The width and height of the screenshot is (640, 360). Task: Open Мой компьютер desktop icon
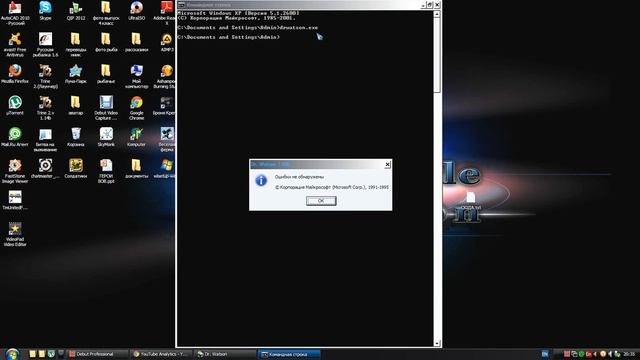(136, 76)
